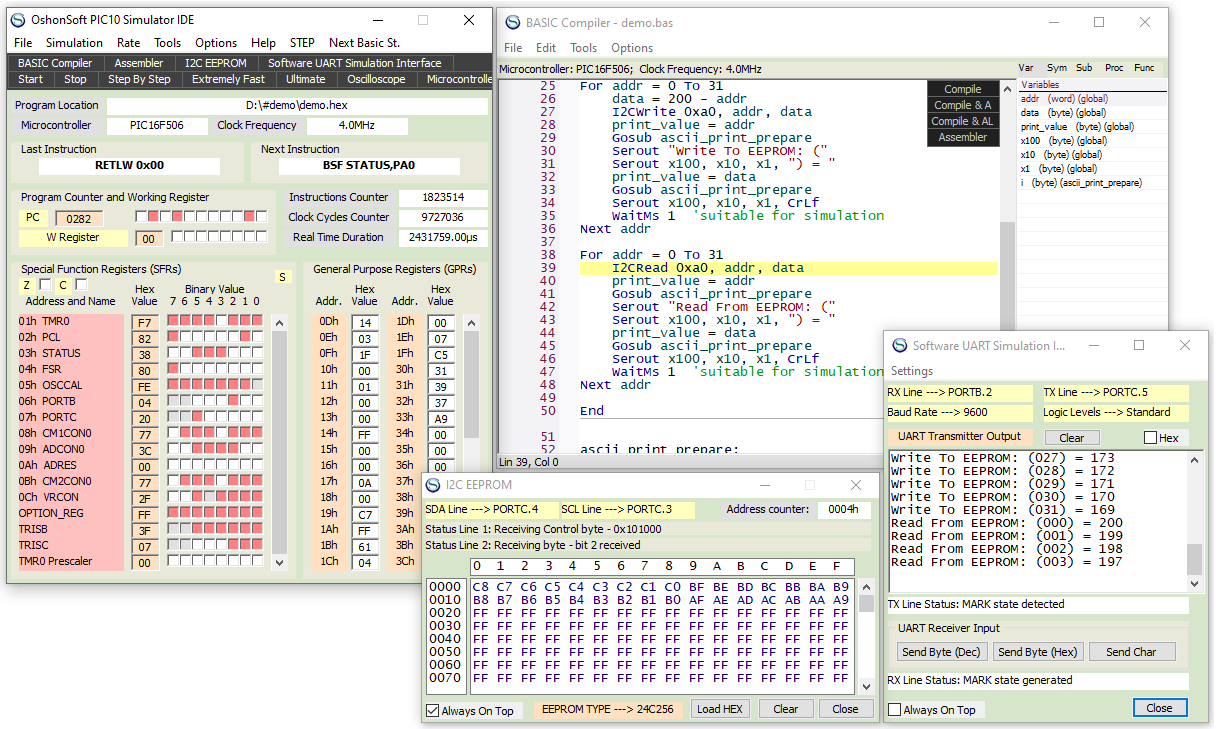Click the Compile button

pyautogui.click(x=963, y=89)
